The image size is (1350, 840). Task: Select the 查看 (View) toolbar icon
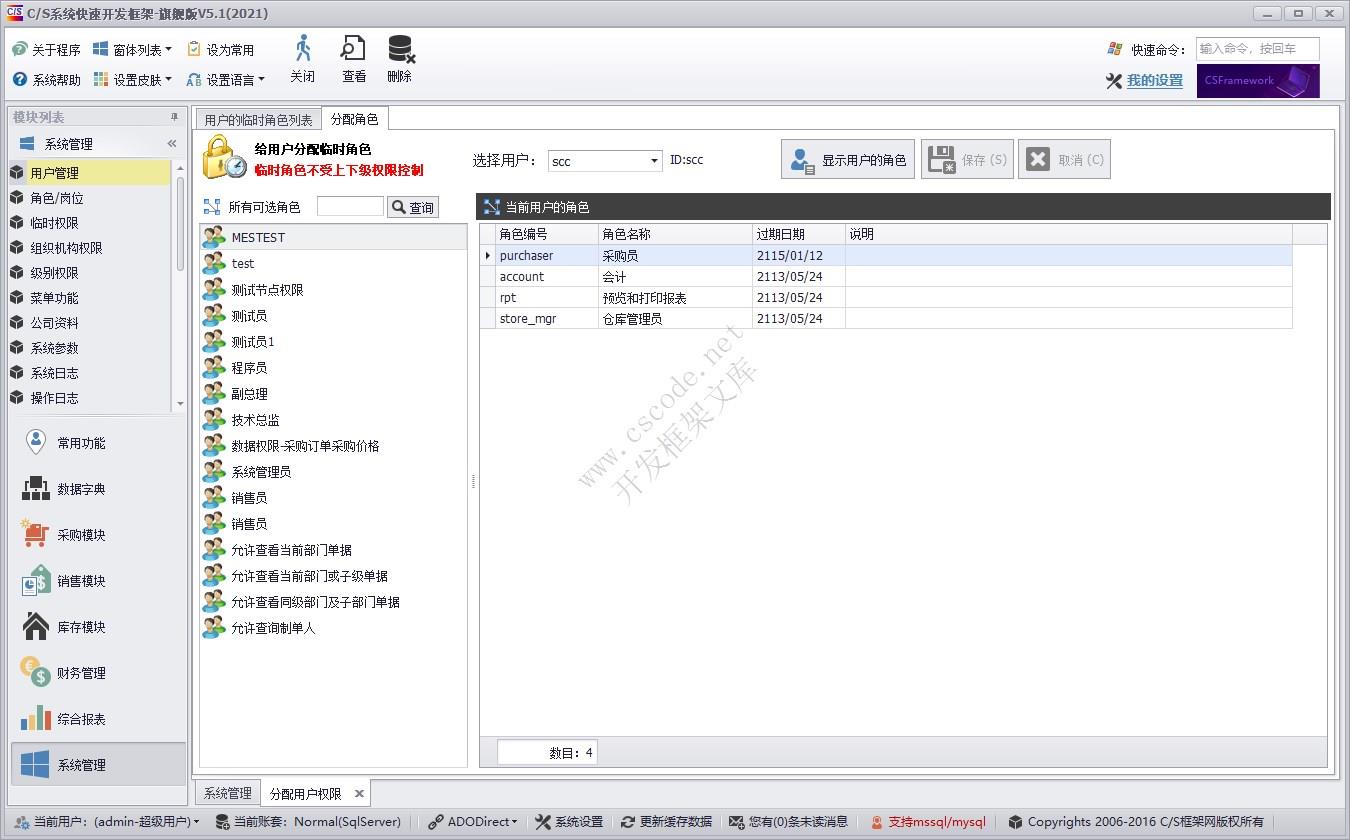coord(352,58)
